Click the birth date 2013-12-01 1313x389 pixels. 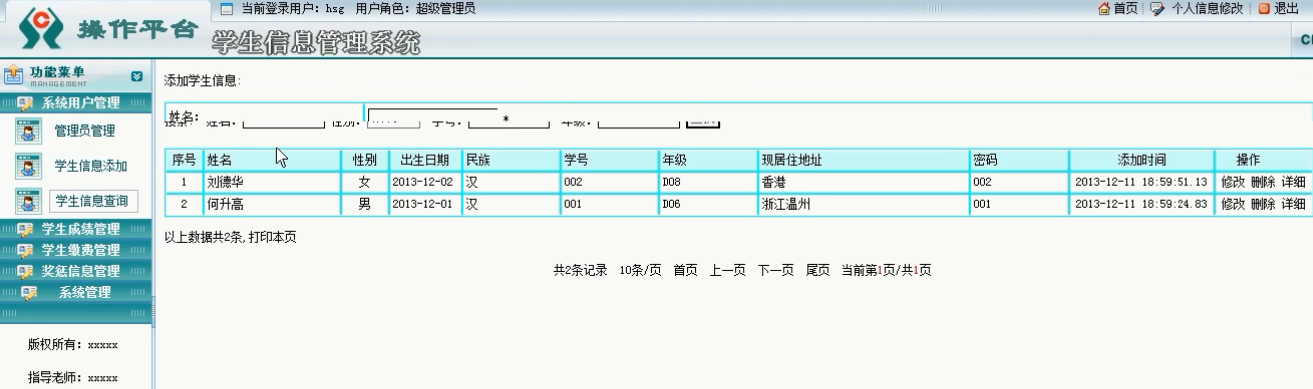click(x=422, y=204)
